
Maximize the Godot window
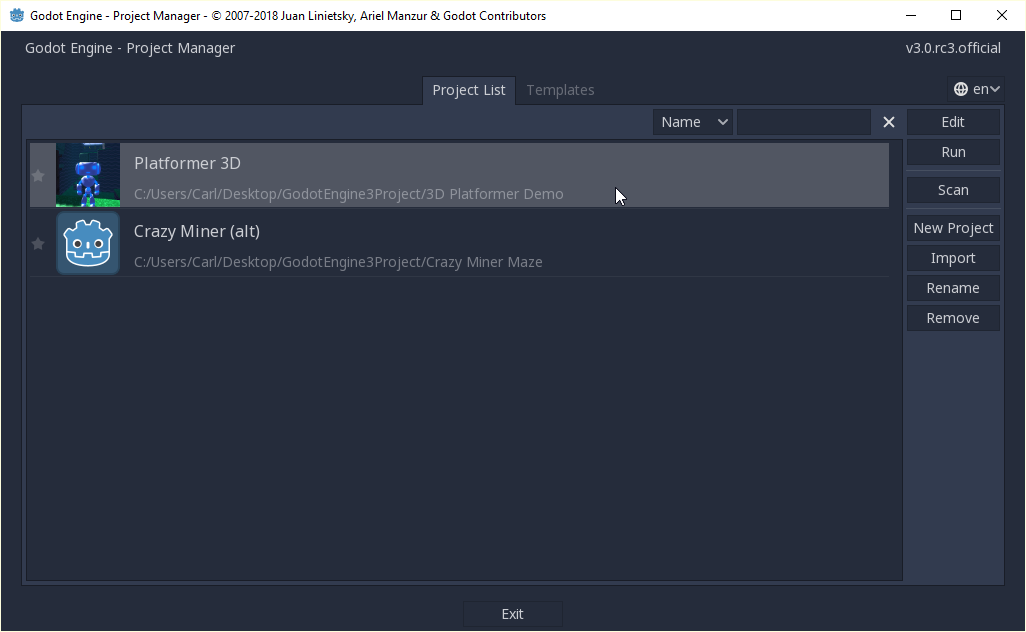(x=956, y=15)
